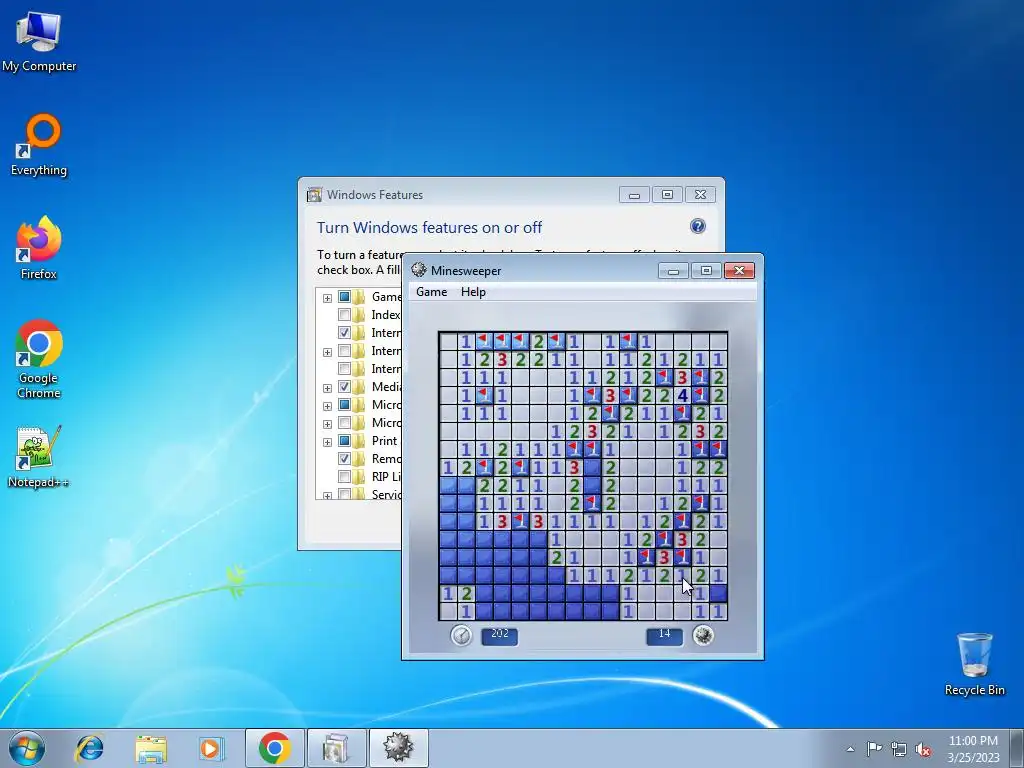Screen dimensions: 1024x768
Task: Toggle the Print row checkbox
Action: click(x=344, y=441)
